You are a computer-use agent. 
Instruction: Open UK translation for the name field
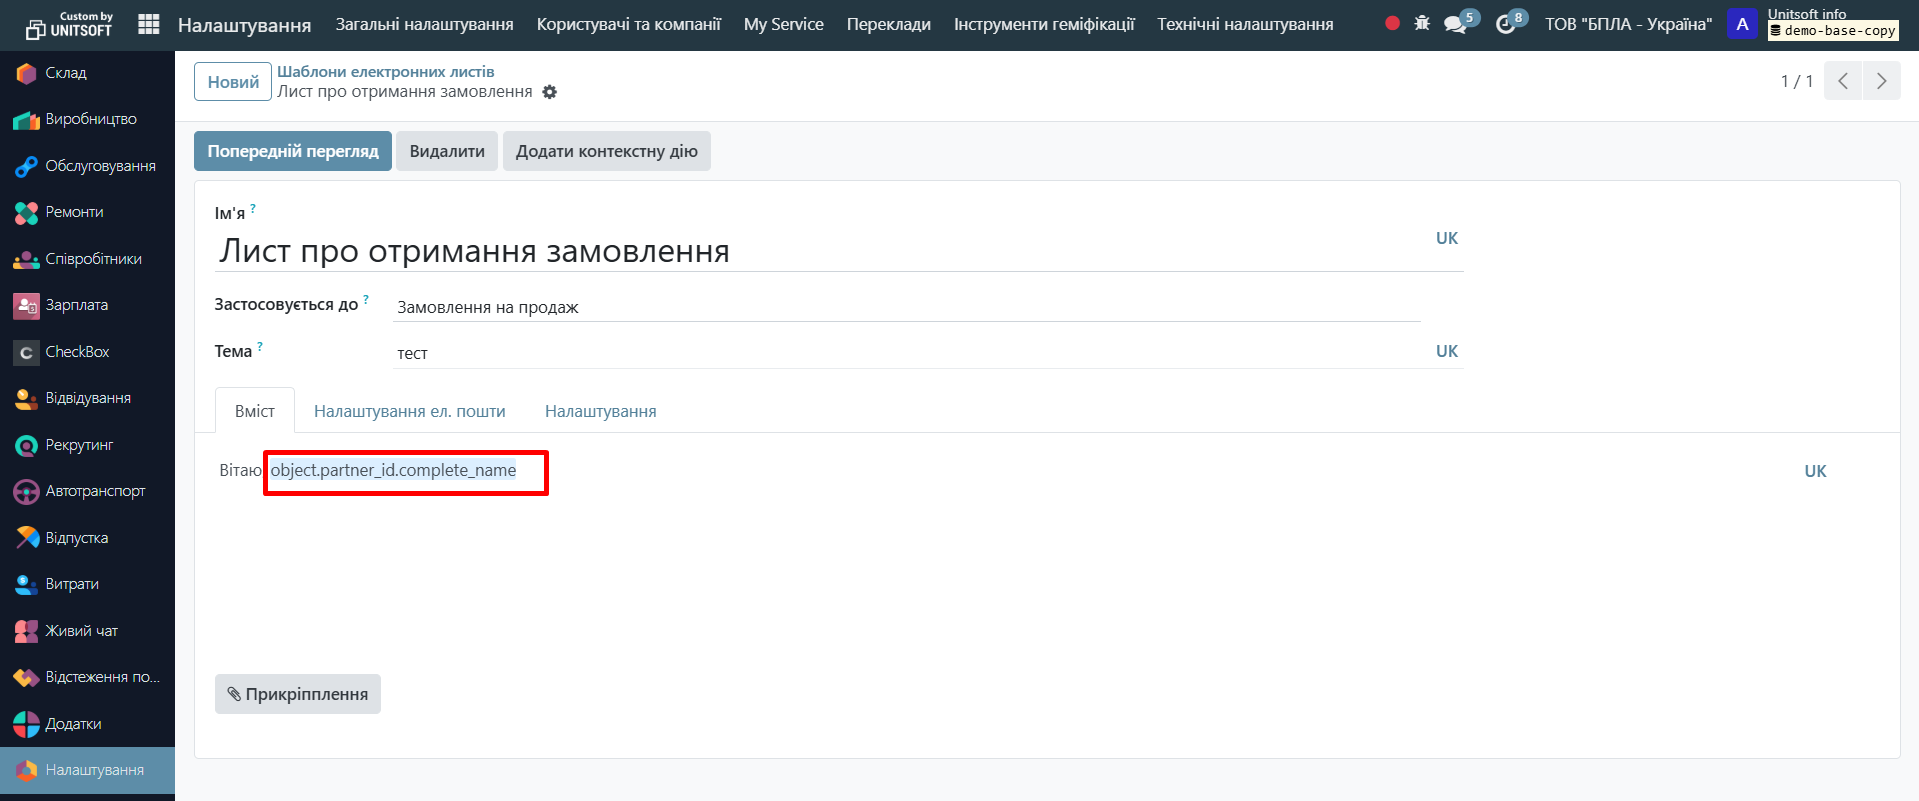(1446, 238)
